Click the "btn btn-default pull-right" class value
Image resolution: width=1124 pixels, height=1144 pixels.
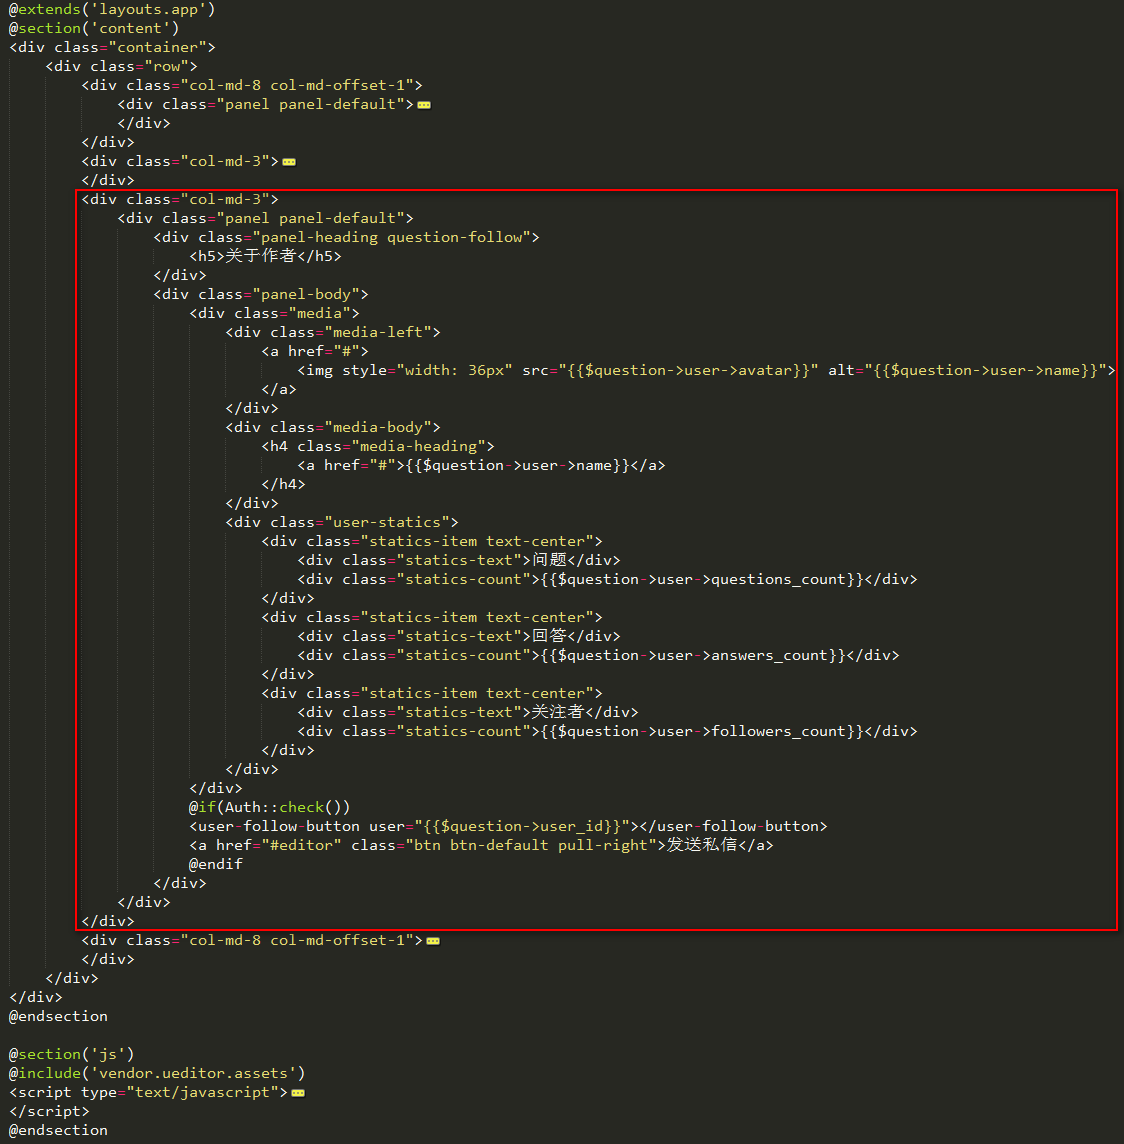[x=531, y=845]
